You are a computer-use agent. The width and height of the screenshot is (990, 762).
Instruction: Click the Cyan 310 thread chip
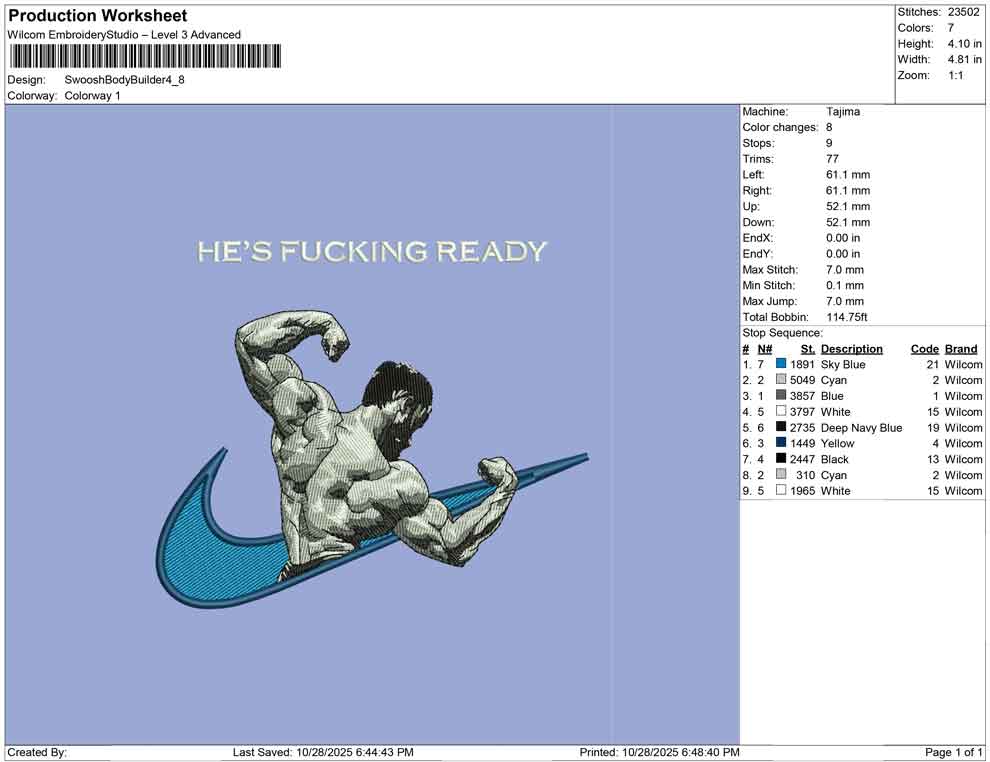[780, 475]
